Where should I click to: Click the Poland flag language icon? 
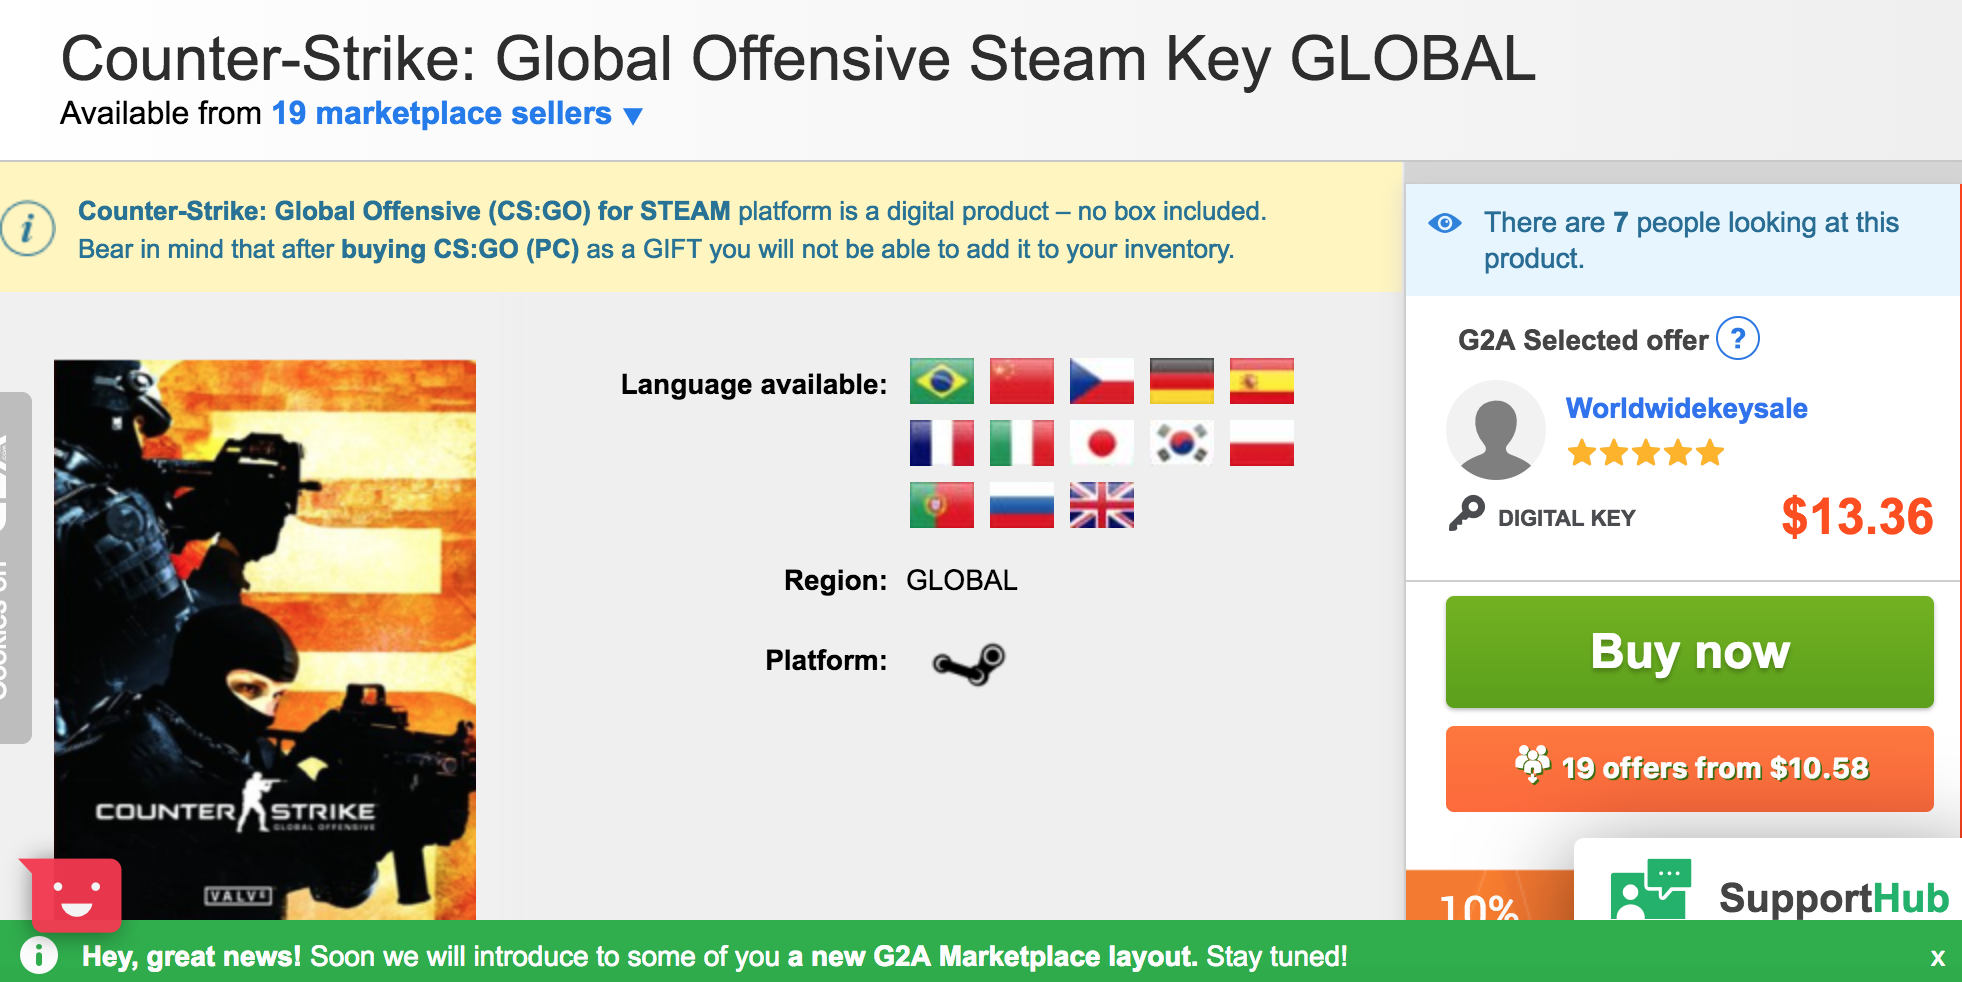(x=1261, y=443)
